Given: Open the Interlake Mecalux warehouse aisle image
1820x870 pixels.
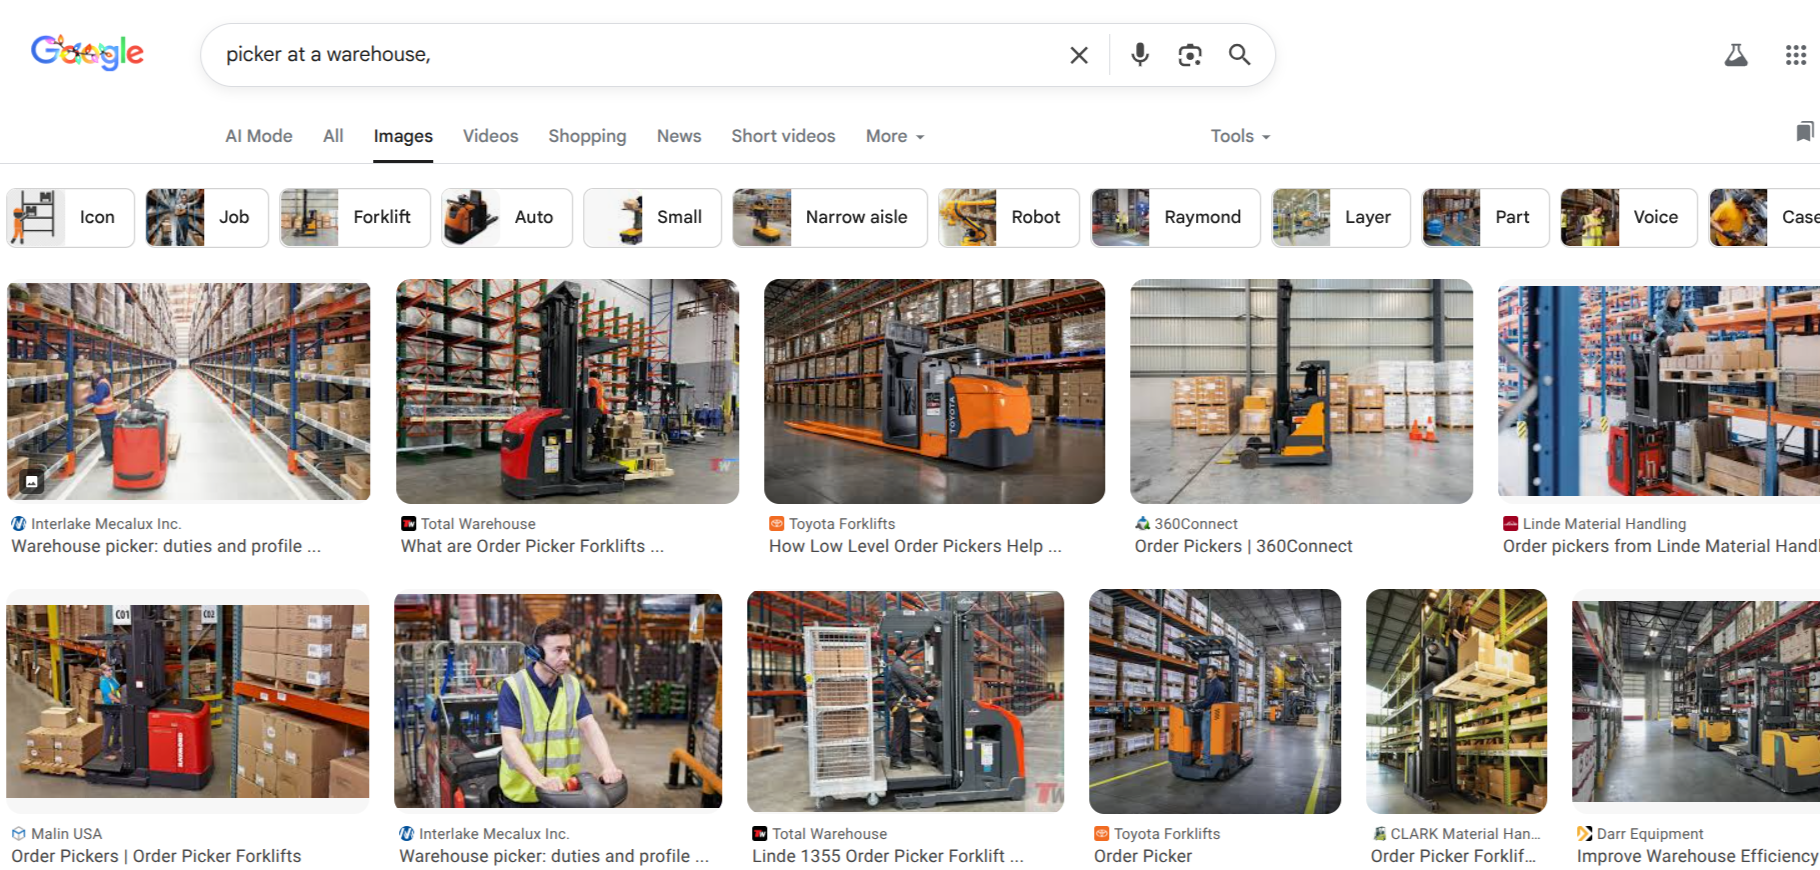Looking at the screenshot, I should click(x=188, y=391).
